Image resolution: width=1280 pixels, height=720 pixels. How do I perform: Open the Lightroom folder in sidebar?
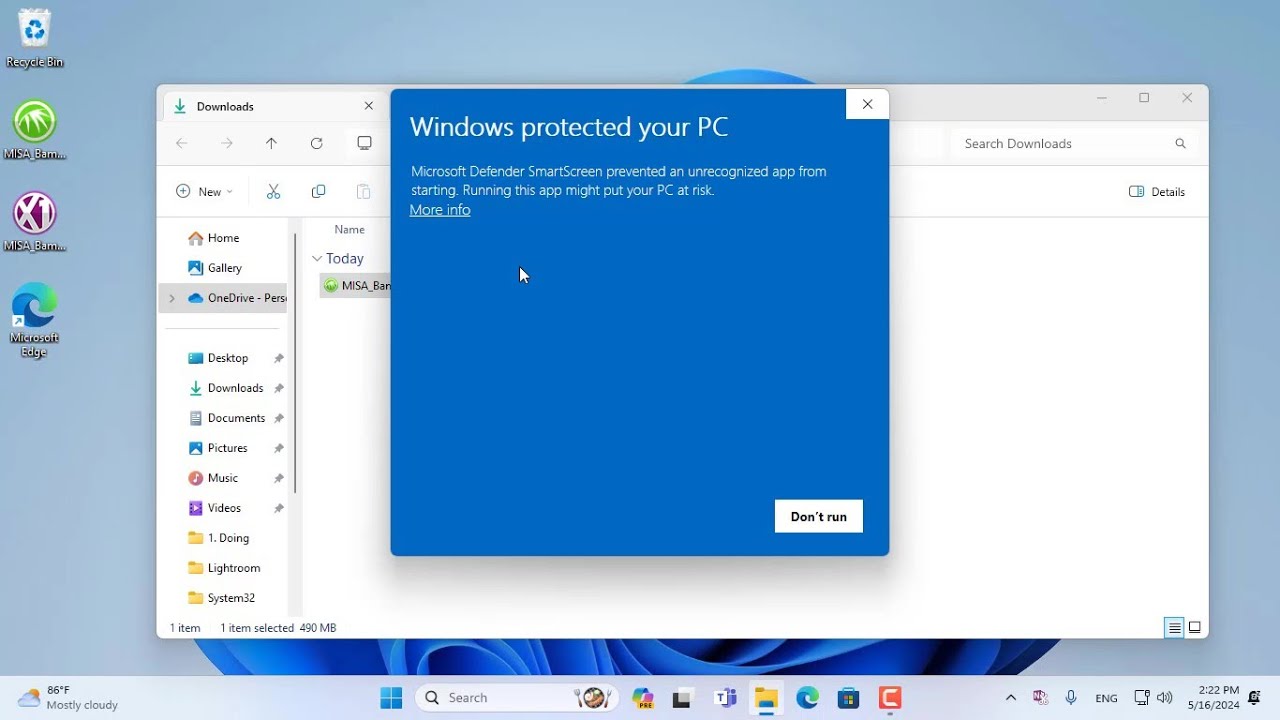click(234, 568)
